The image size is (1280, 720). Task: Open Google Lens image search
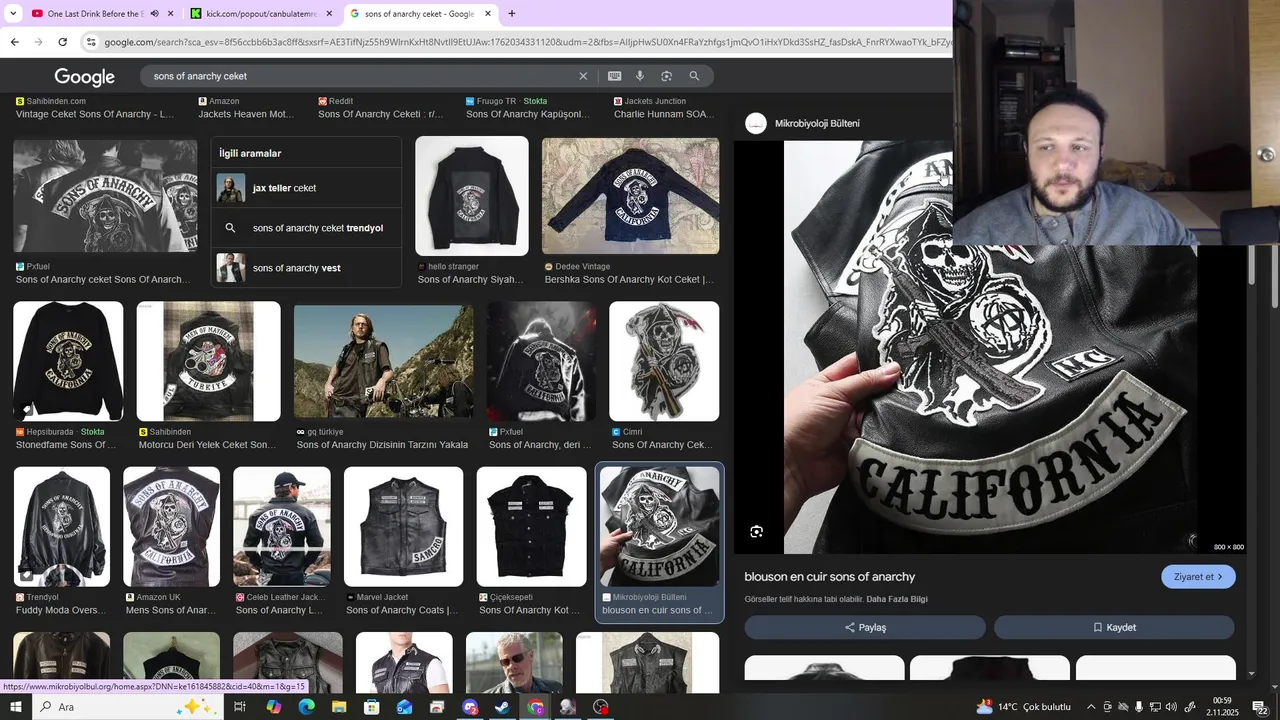(666, 76)
